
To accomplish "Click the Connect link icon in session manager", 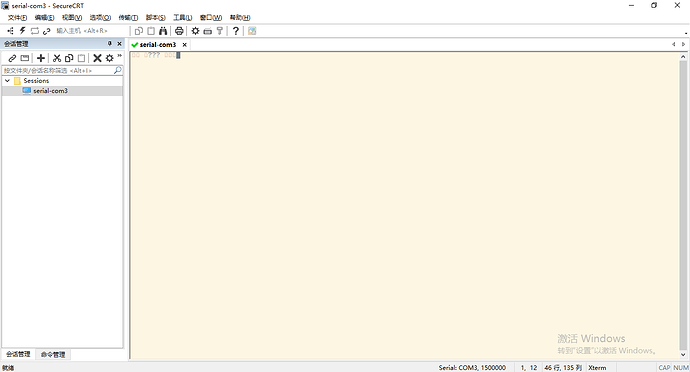I will 12,58.
